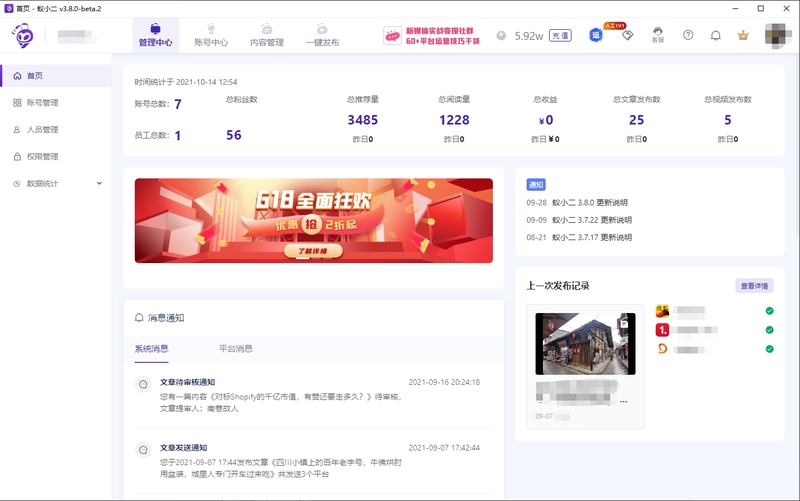Click green check for third platform
The image size is (800, 501).
click(x=769, y=349)
